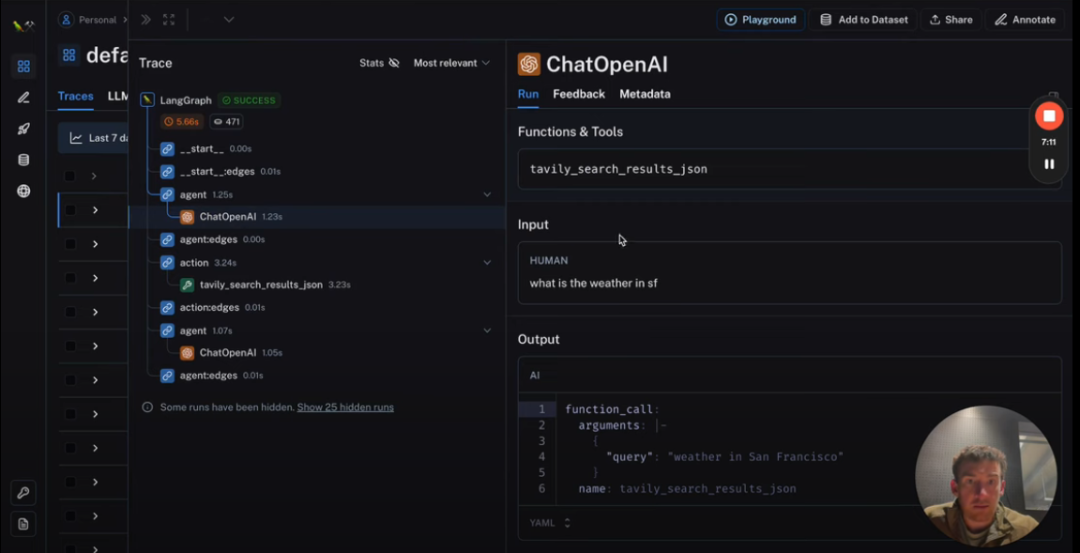
Task: Open the Projects grid icon in sidebar
Action: click(x=24, y=66)
